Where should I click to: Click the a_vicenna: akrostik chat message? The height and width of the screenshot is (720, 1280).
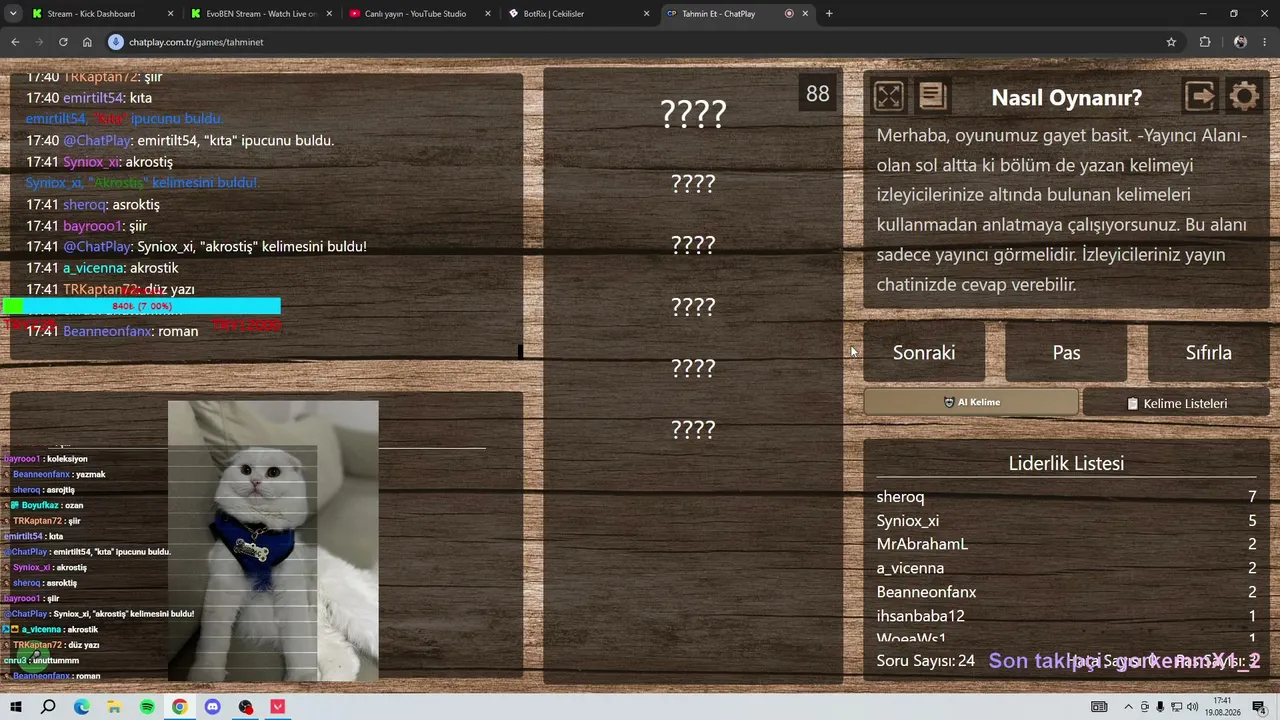pyautogui.click(x=102, y=268)
